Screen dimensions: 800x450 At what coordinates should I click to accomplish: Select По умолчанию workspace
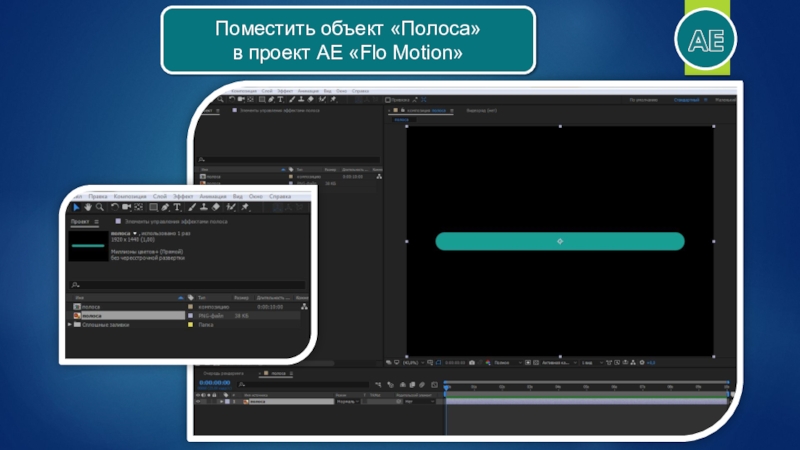click(643, 100)
